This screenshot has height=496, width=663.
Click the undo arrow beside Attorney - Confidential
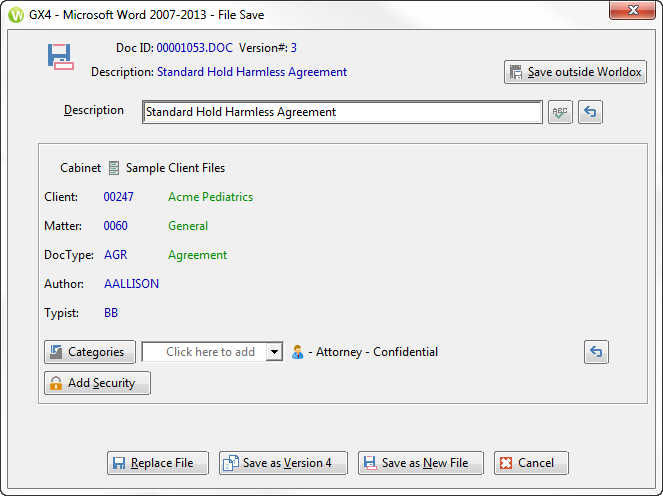coord(596,352)
